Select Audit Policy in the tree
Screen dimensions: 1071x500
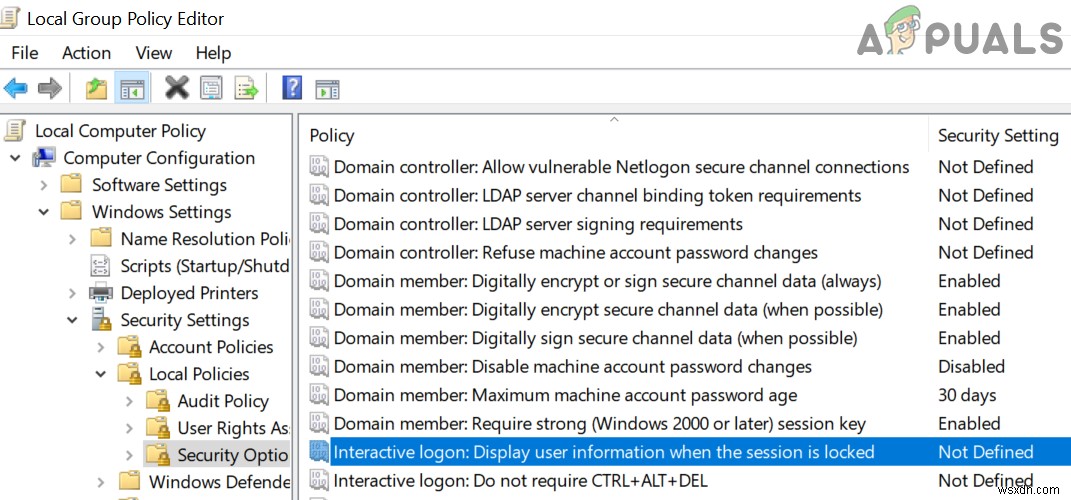222,401
